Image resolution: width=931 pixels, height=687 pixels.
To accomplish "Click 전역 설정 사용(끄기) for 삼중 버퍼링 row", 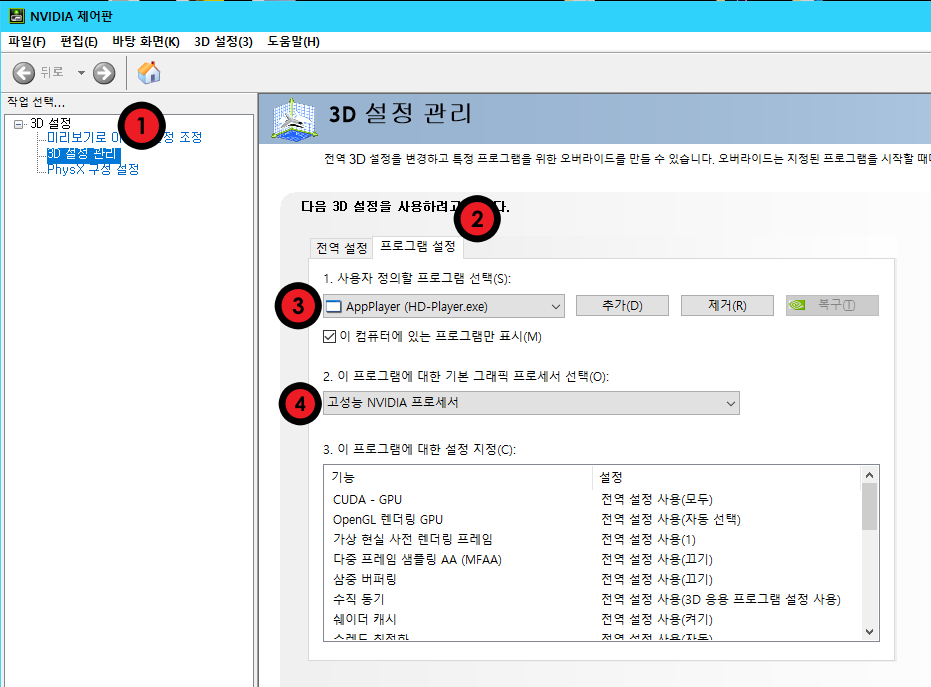I will pos(657,579).
